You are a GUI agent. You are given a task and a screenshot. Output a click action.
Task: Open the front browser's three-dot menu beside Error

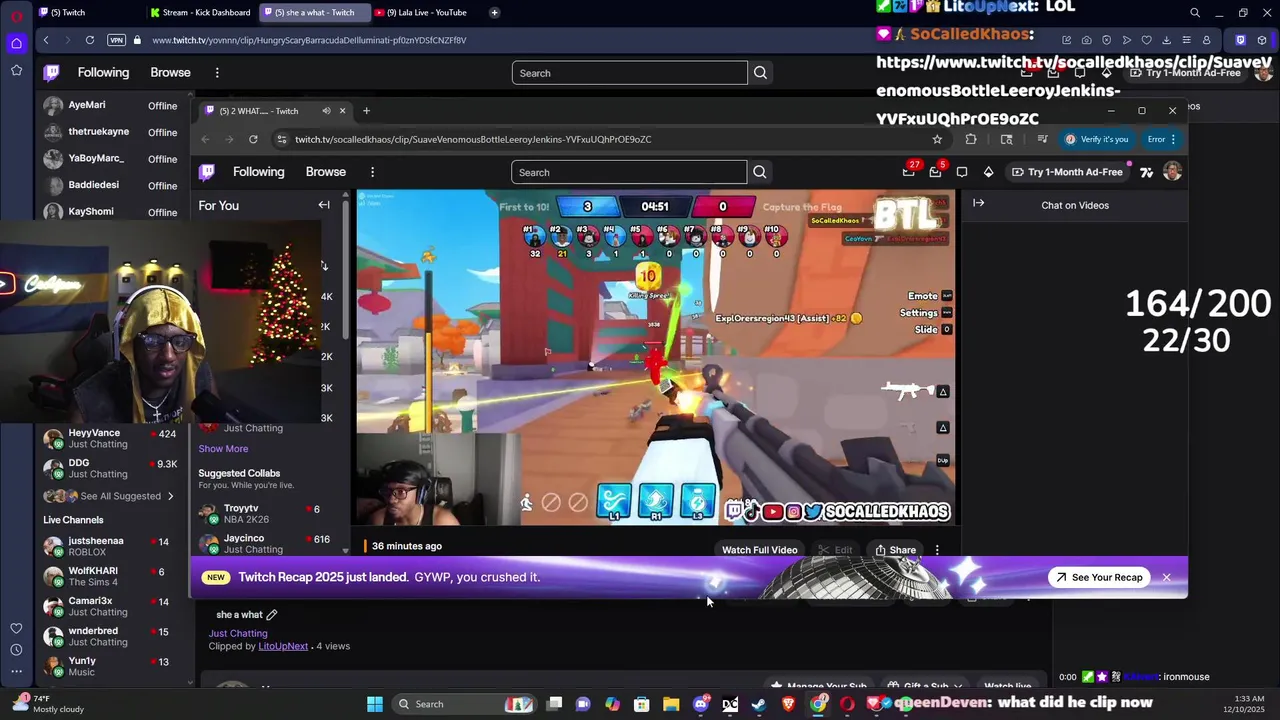[1174, 139]
